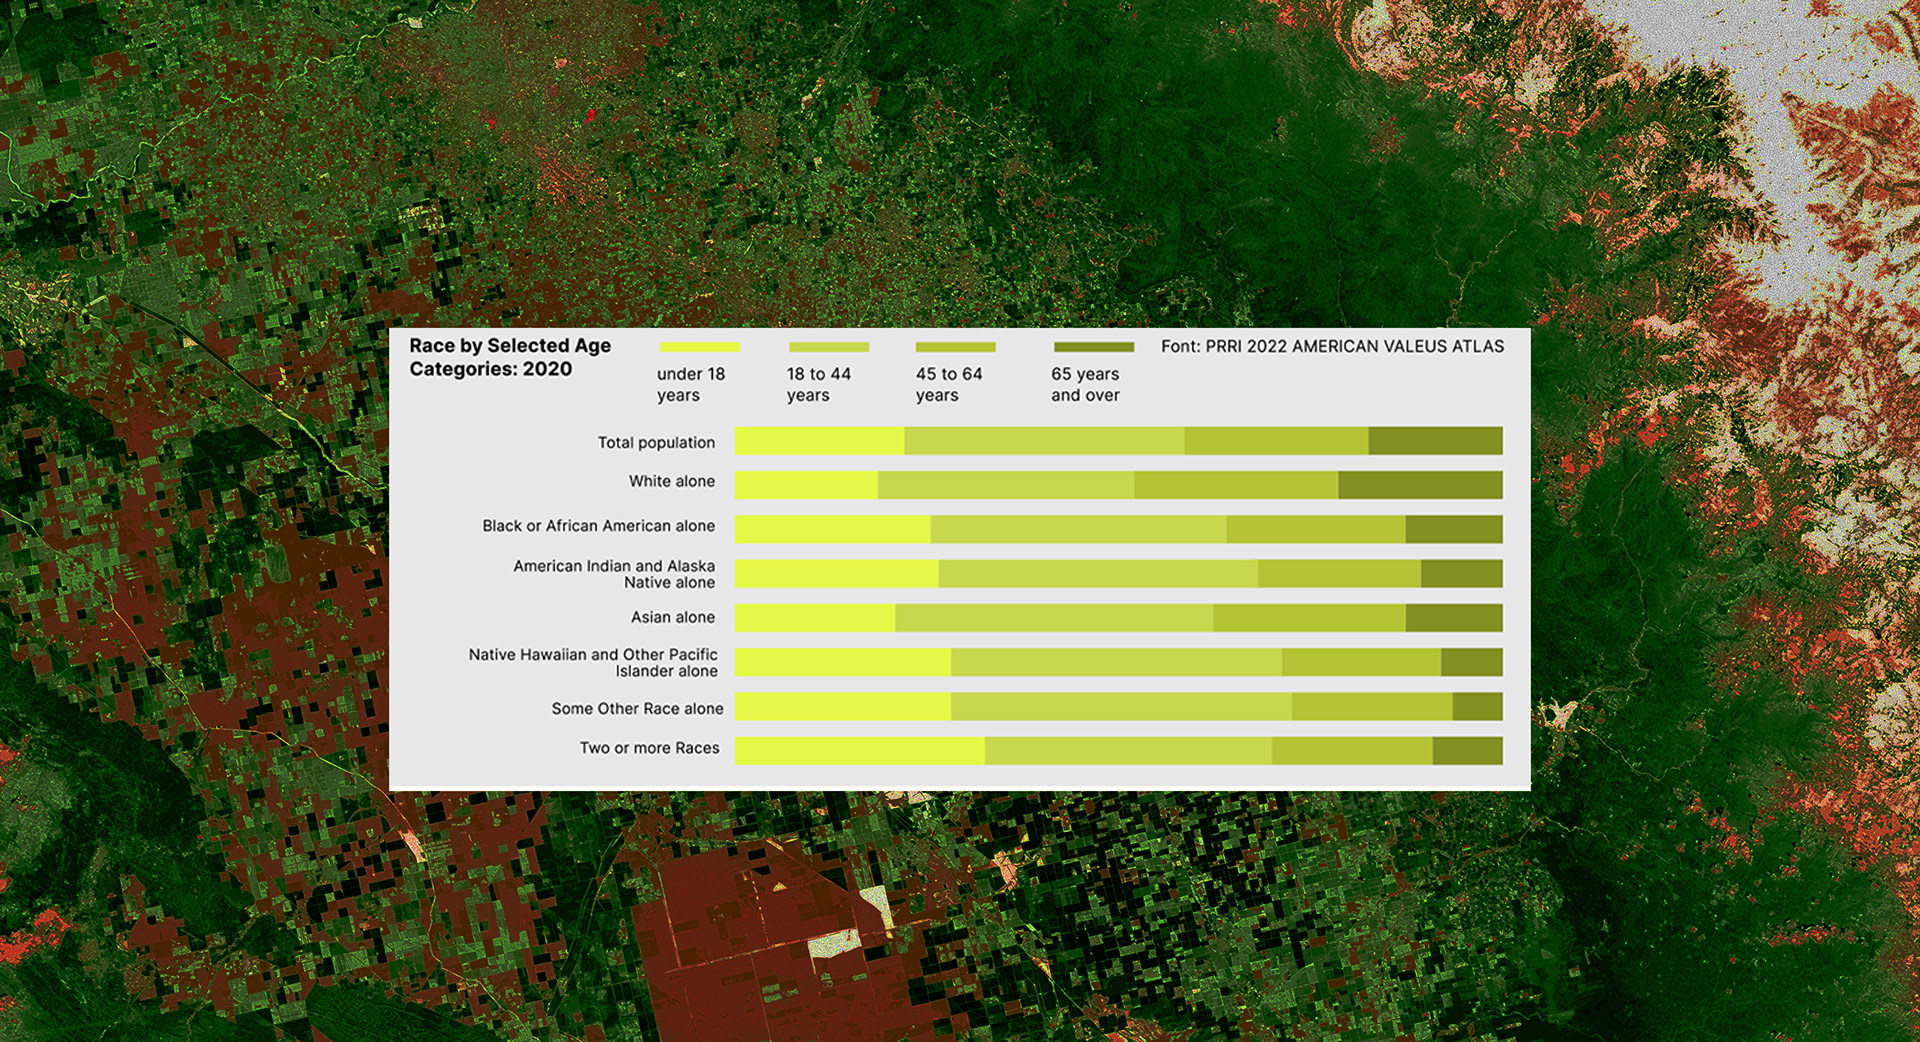Click the '45 to 64 years' legend swatch
1920x1042 pixels.
(956, 347)
